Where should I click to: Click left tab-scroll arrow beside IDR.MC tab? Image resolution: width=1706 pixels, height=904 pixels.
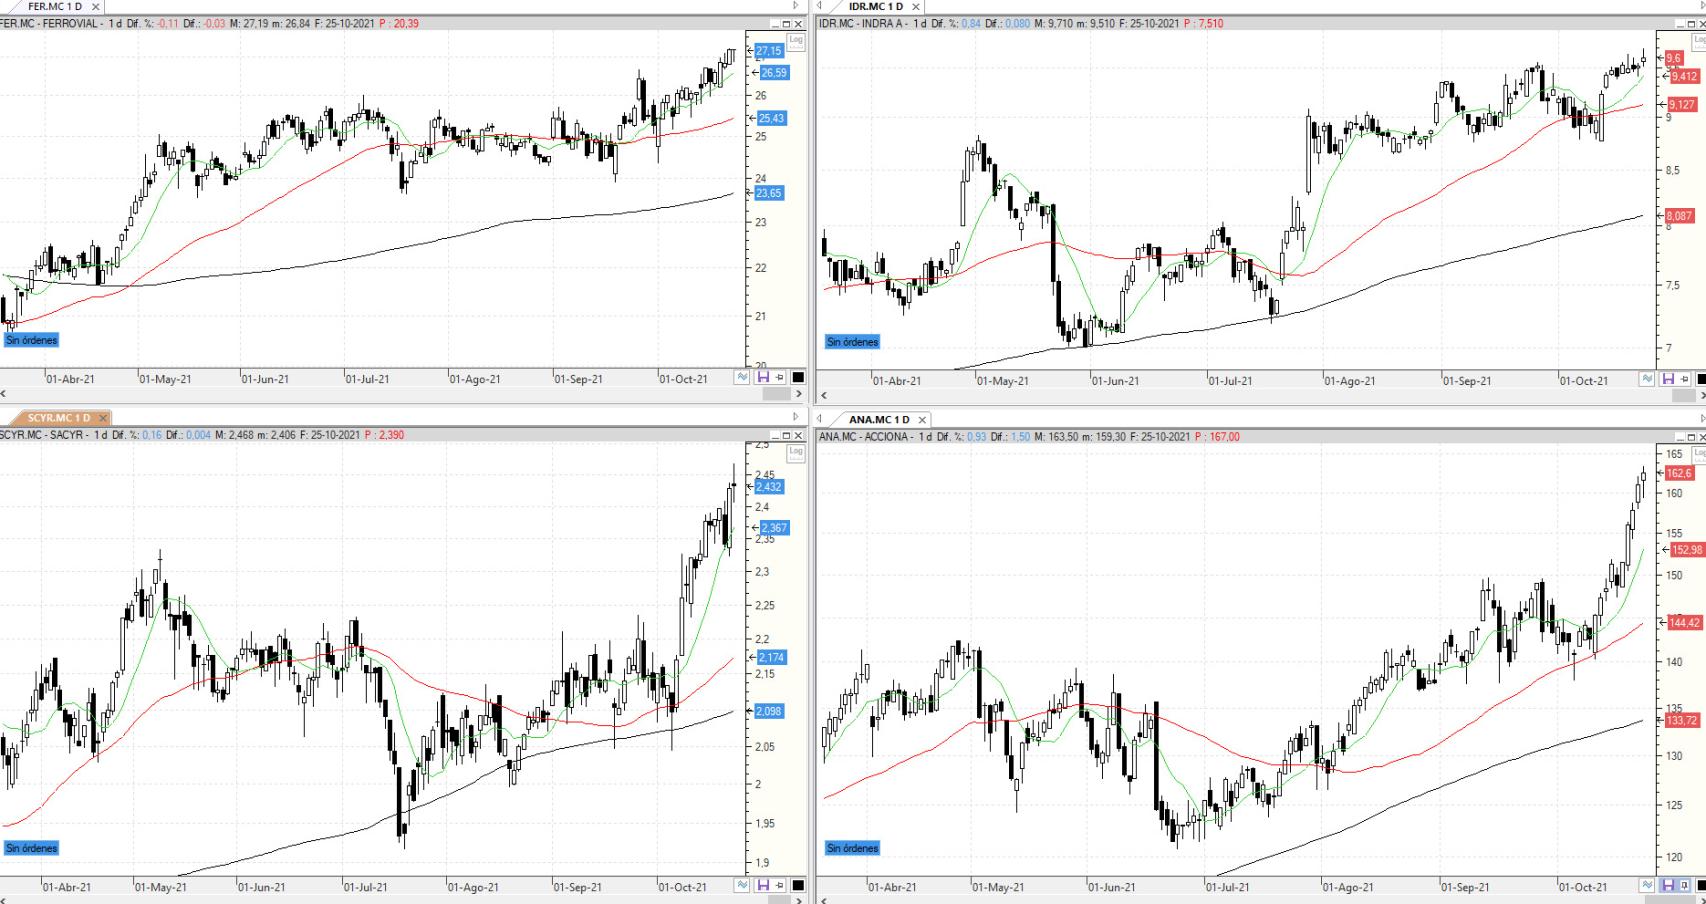point(821,6)
